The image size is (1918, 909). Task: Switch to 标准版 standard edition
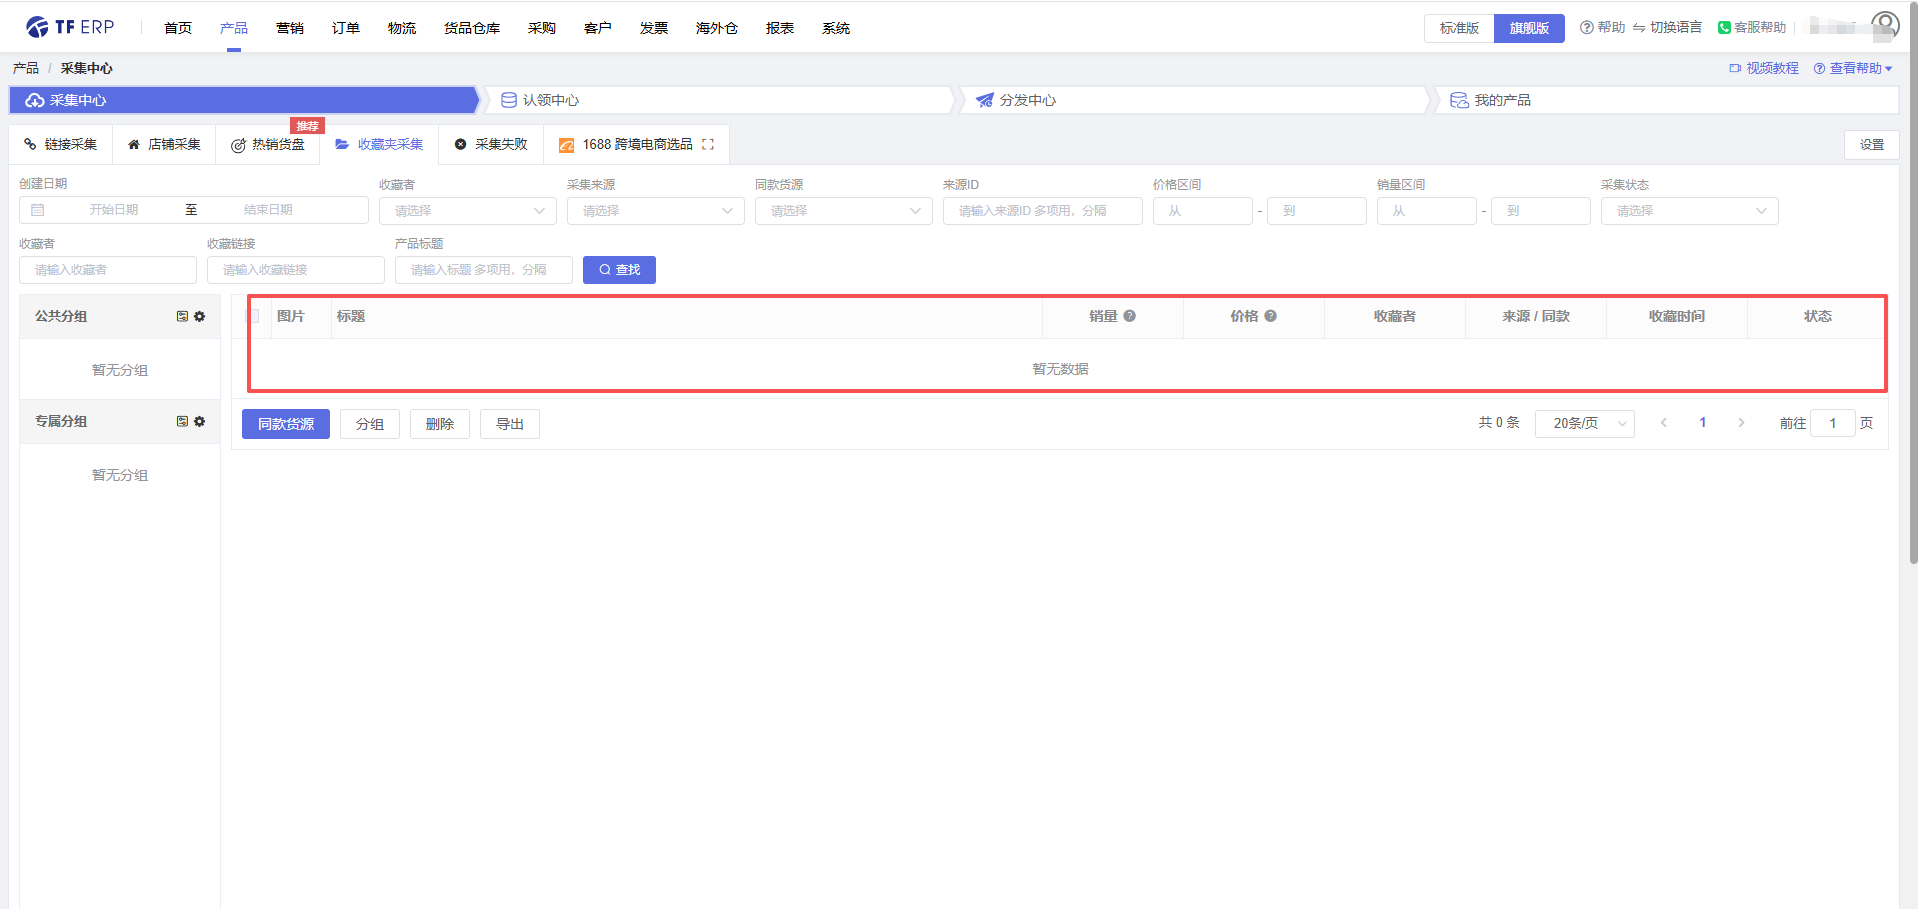pyautogui.click(x=1459, y=28)
